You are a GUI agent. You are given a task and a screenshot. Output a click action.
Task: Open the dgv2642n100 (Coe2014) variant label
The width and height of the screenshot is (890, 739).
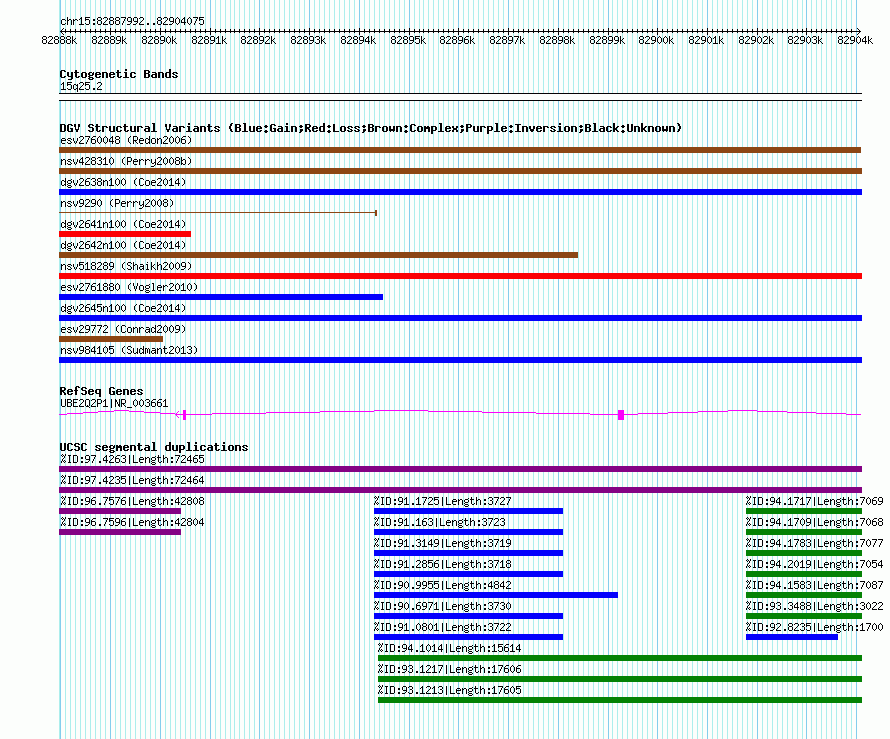(123, 245)
